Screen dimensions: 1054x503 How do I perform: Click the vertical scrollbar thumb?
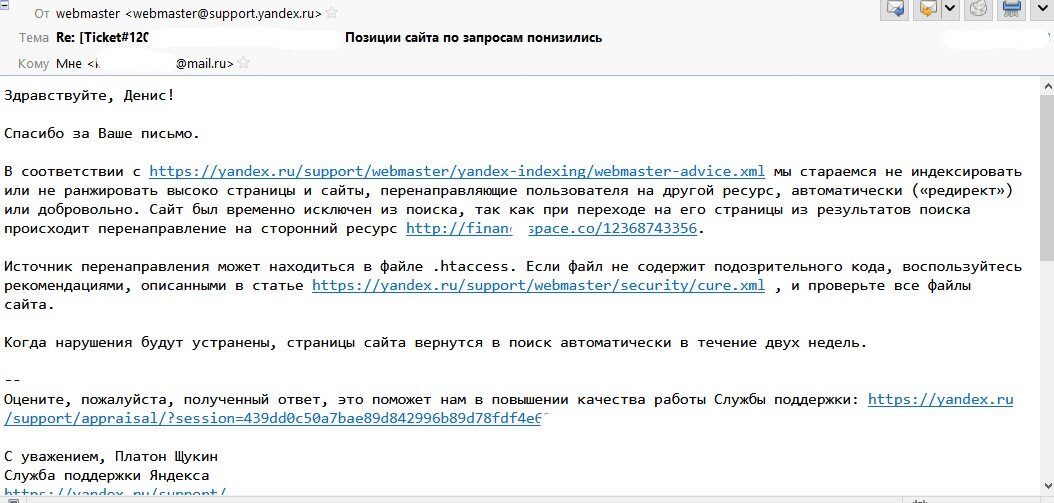coord(1047,176)
